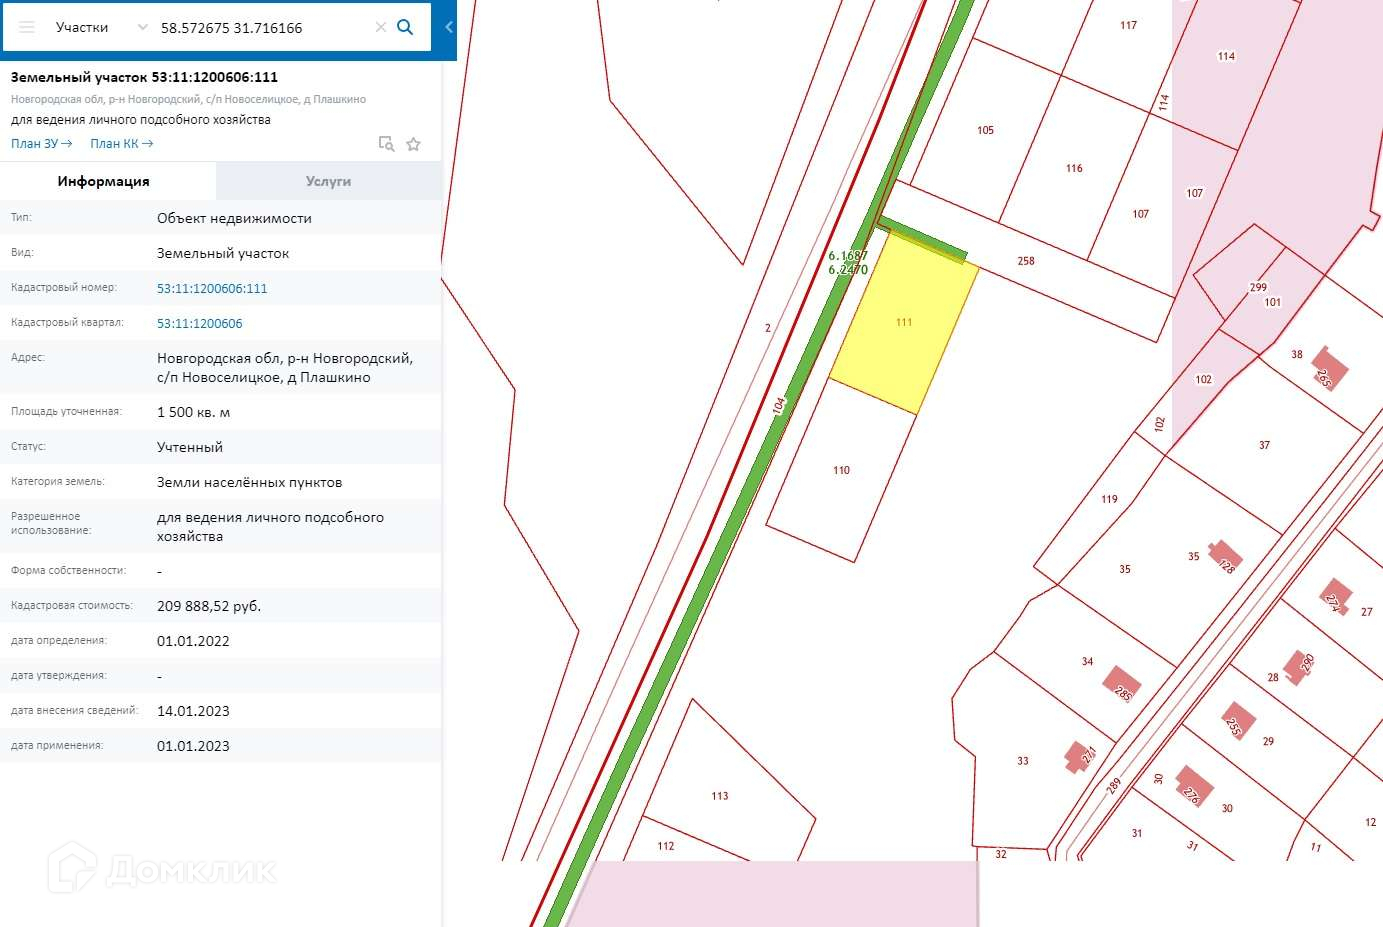This screenshot has width=1383, height=927.
Task: Select cadastral cost 209 888,52 руб.
Action: (x=209, y=606)
